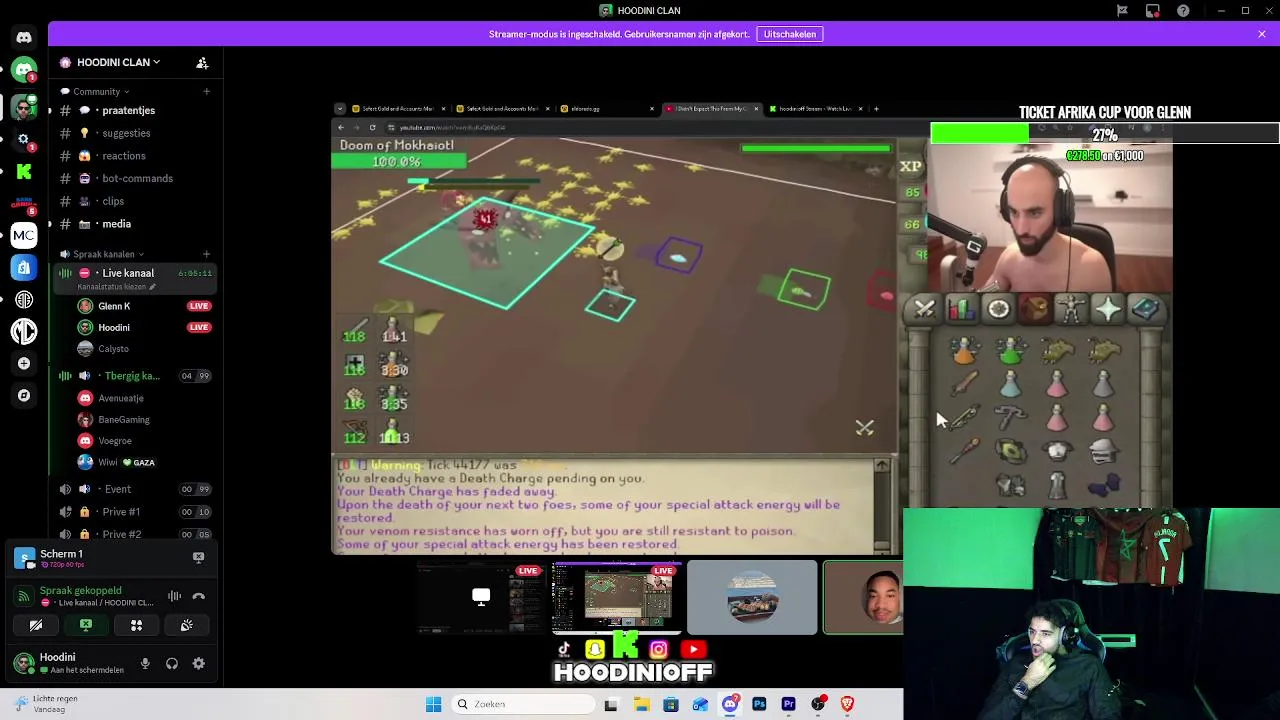Open the Kick server icon in sidebar

[x=24, y=172]
